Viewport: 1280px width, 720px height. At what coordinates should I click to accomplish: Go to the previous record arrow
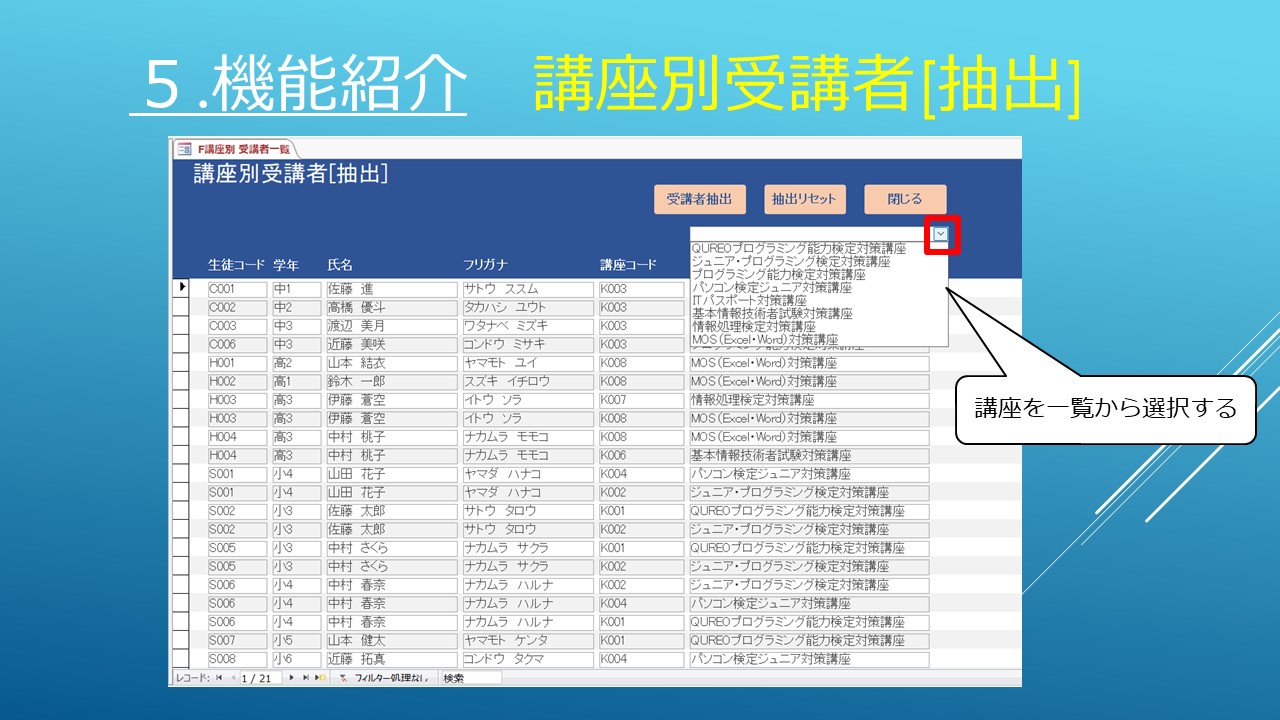(x=234, y=678)
